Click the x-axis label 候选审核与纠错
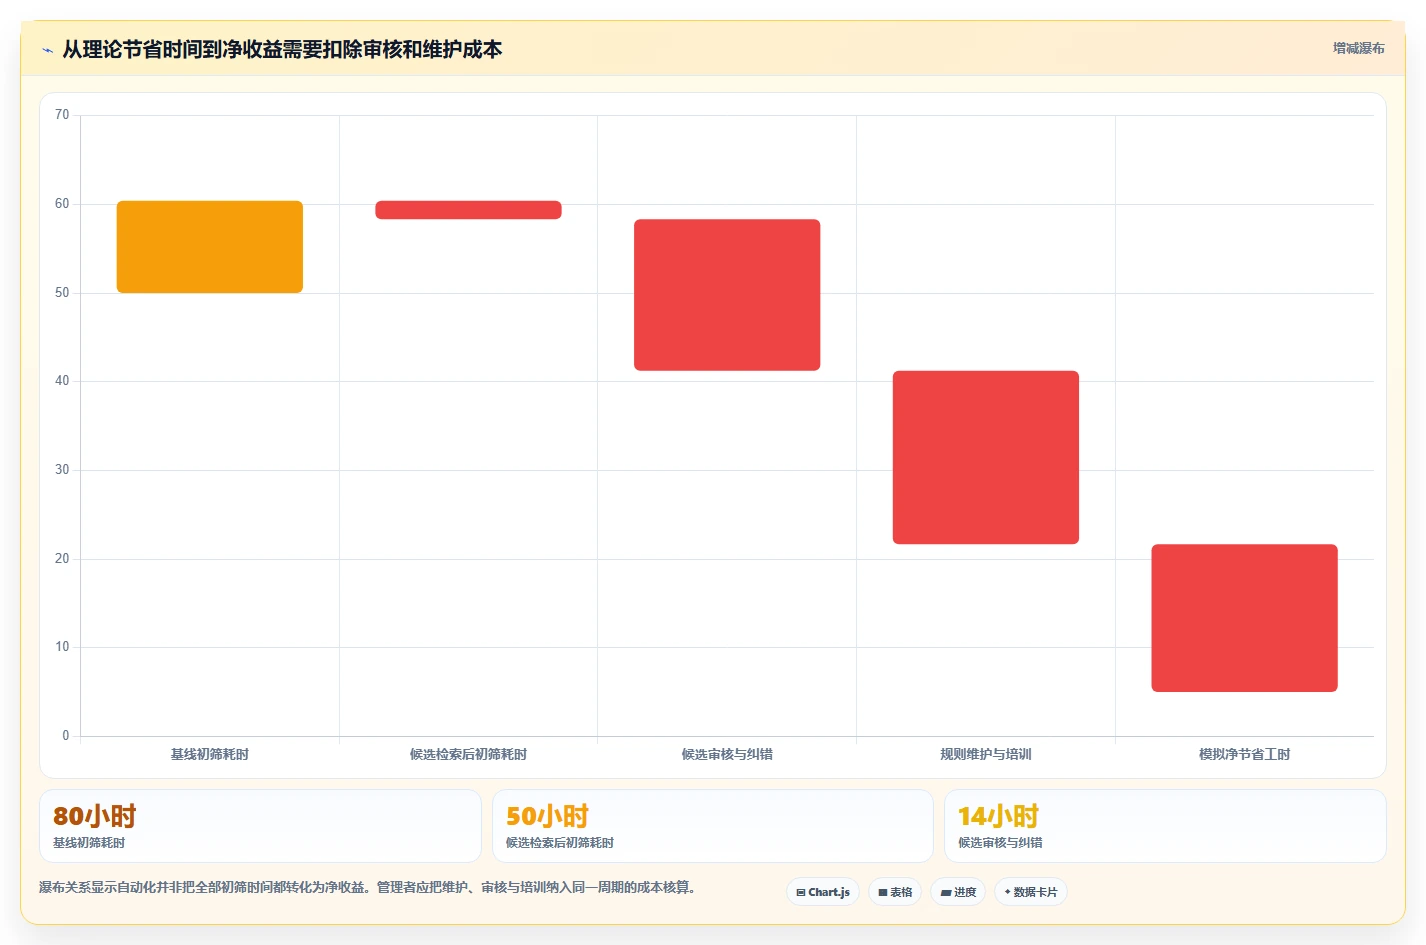This screenshot has height=945, width=1426. pos(727,754)
